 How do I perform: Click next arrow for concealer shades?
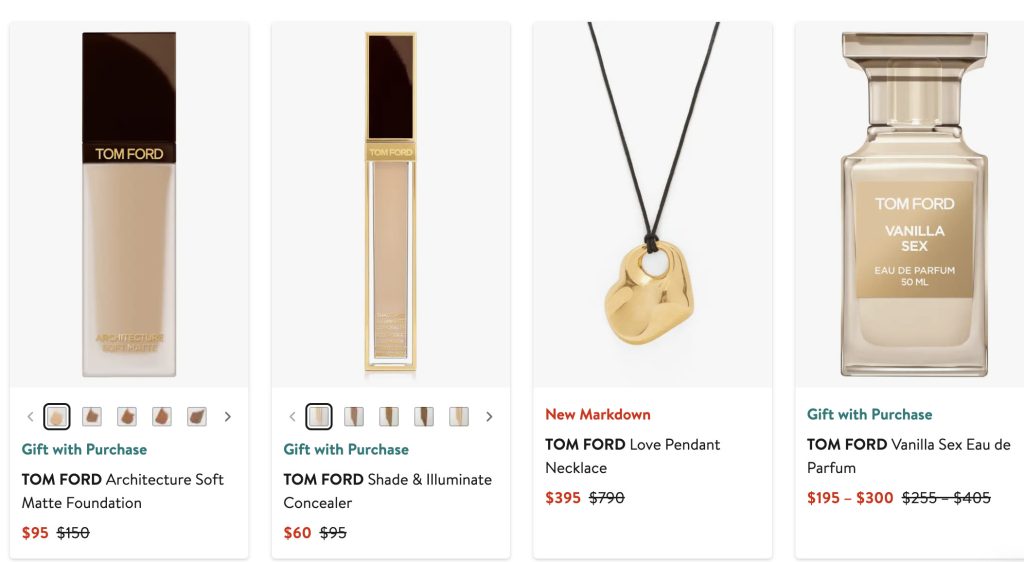(x=489, y=416)
